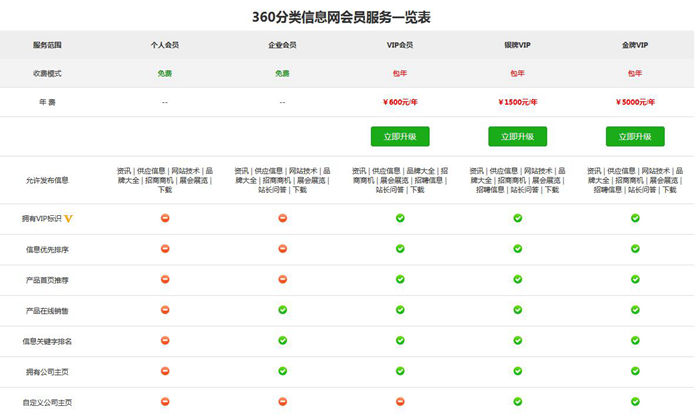Screen dimensions: 700x417
Task: Click red deny icon for 自定义公司主页 under 企业会员
Action: click(283, 401)
